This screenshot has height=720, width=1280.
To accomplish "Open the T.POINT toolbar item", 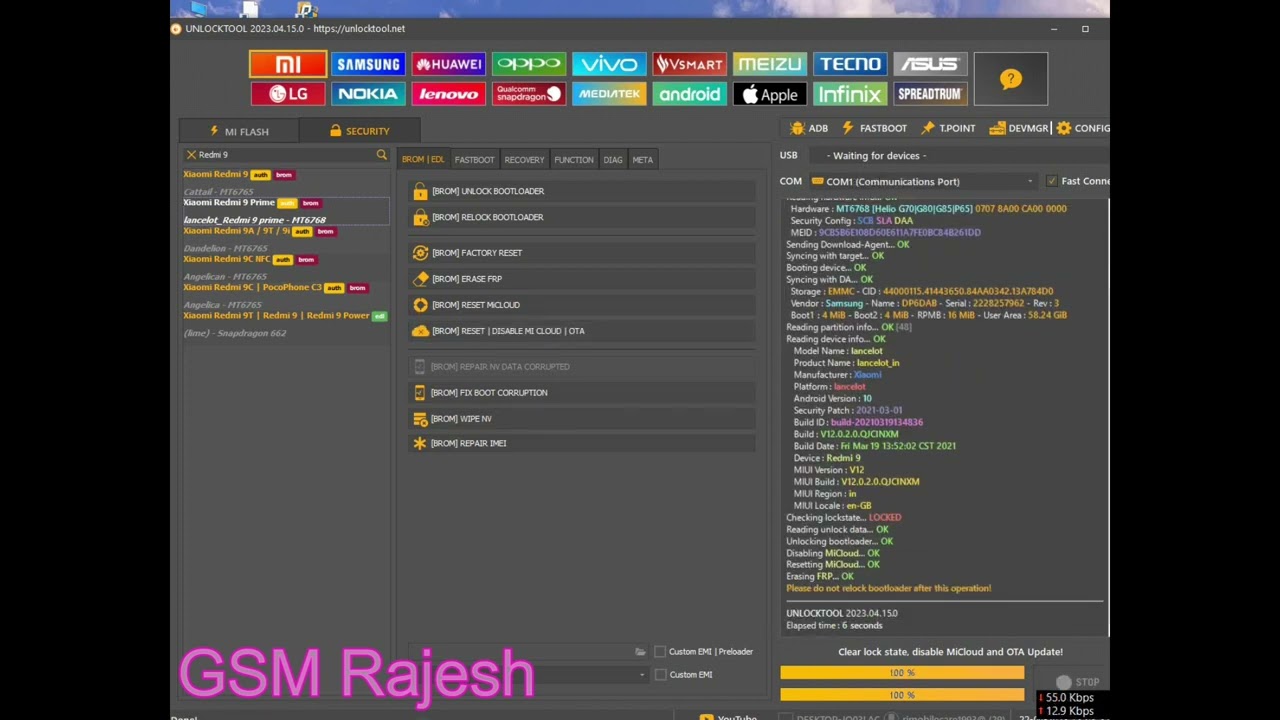I will (x=948, y=128).
